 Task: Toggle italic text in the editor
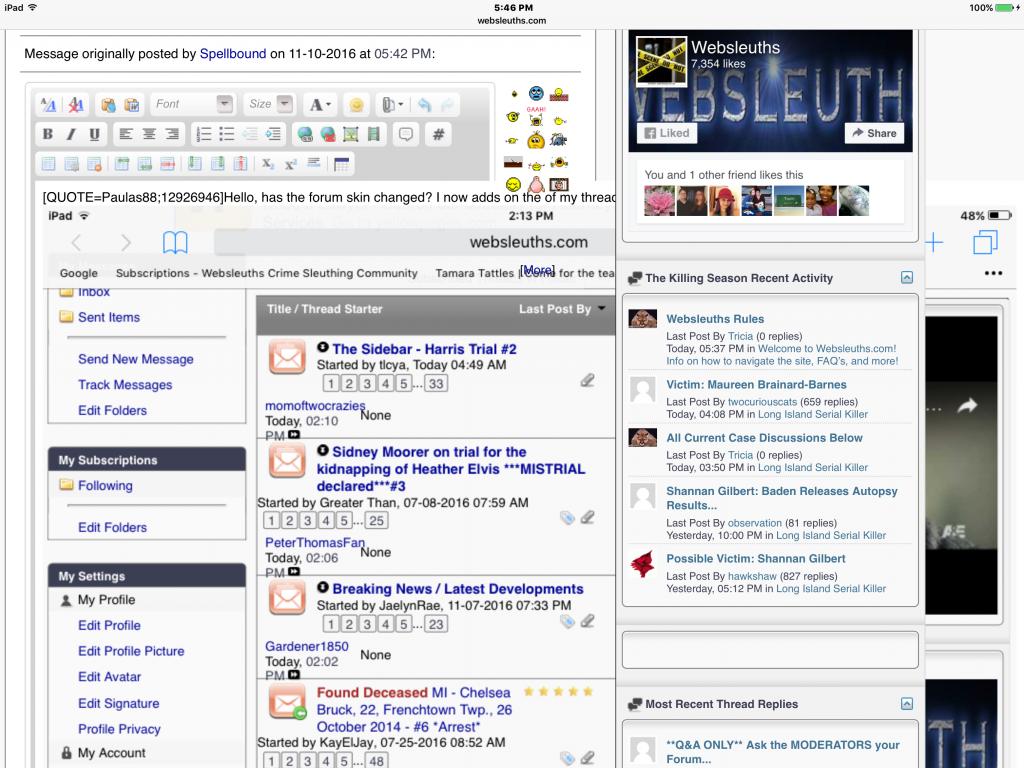tap(71, 134)
